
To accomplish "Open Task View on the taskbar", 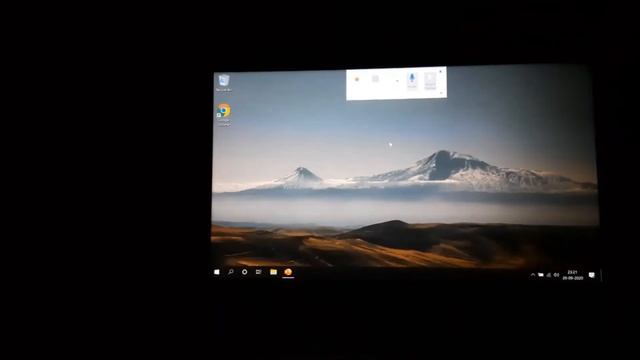I will point(259,272).
